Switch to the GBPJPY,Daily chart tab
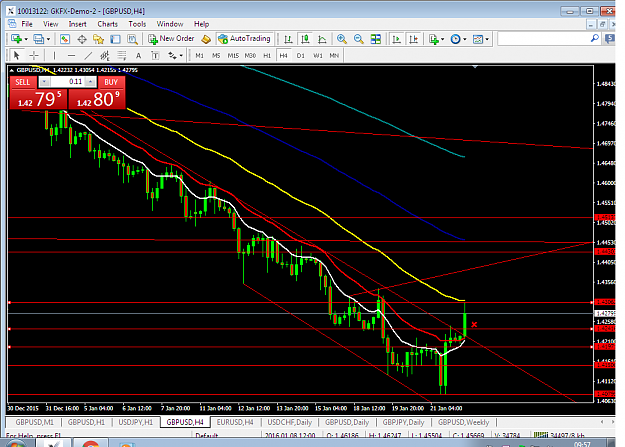This screenshot has width=625, height=447. 403,422
